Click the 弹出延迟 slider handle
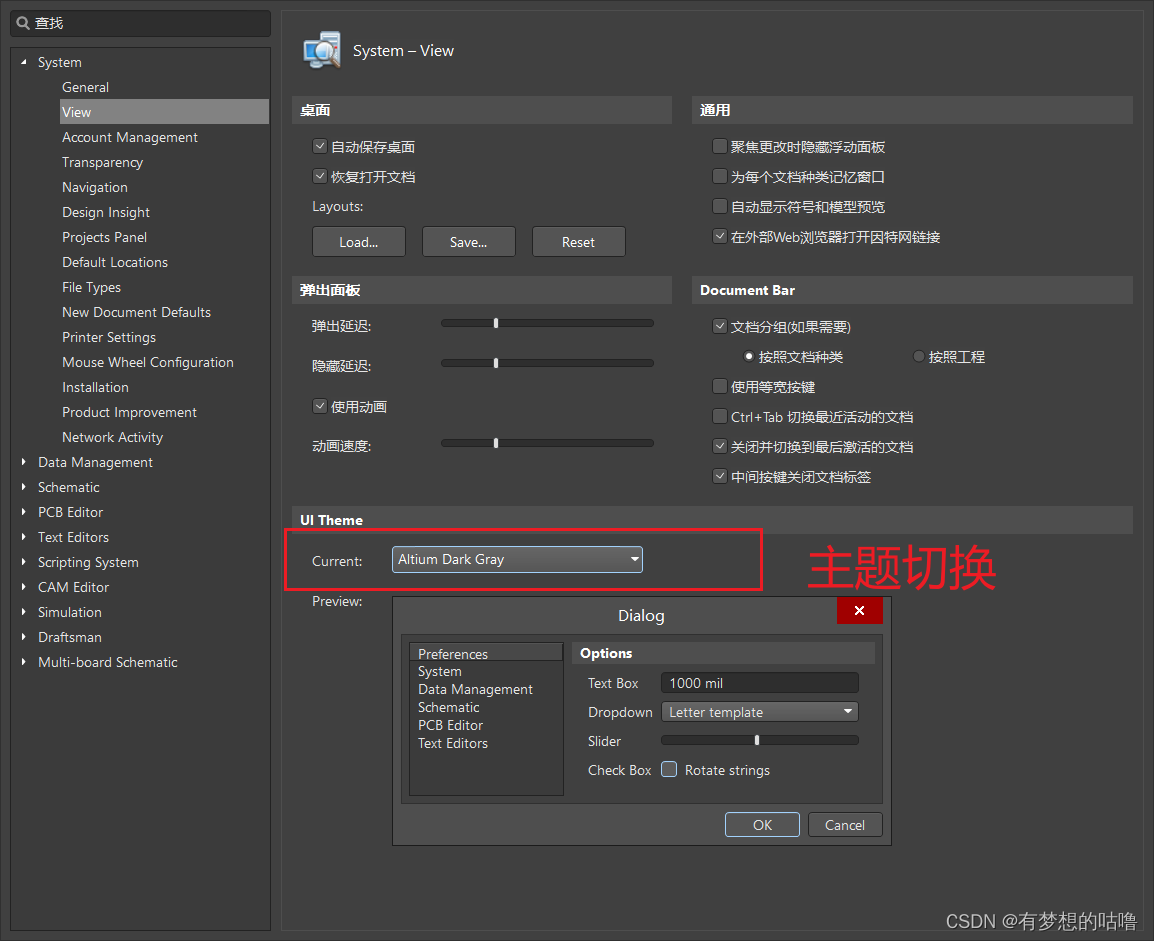The image size is (1154, 941). pos(496,323)
